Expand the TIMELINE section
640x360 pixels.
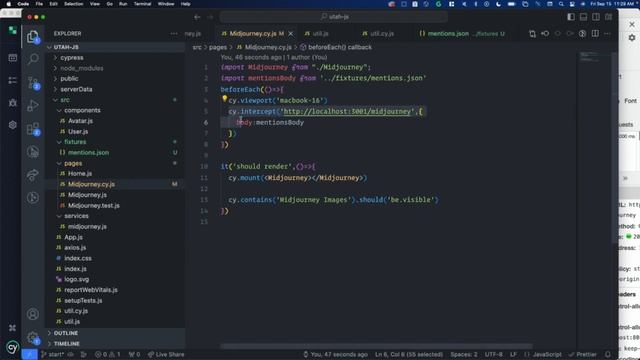tap(115, 344)
